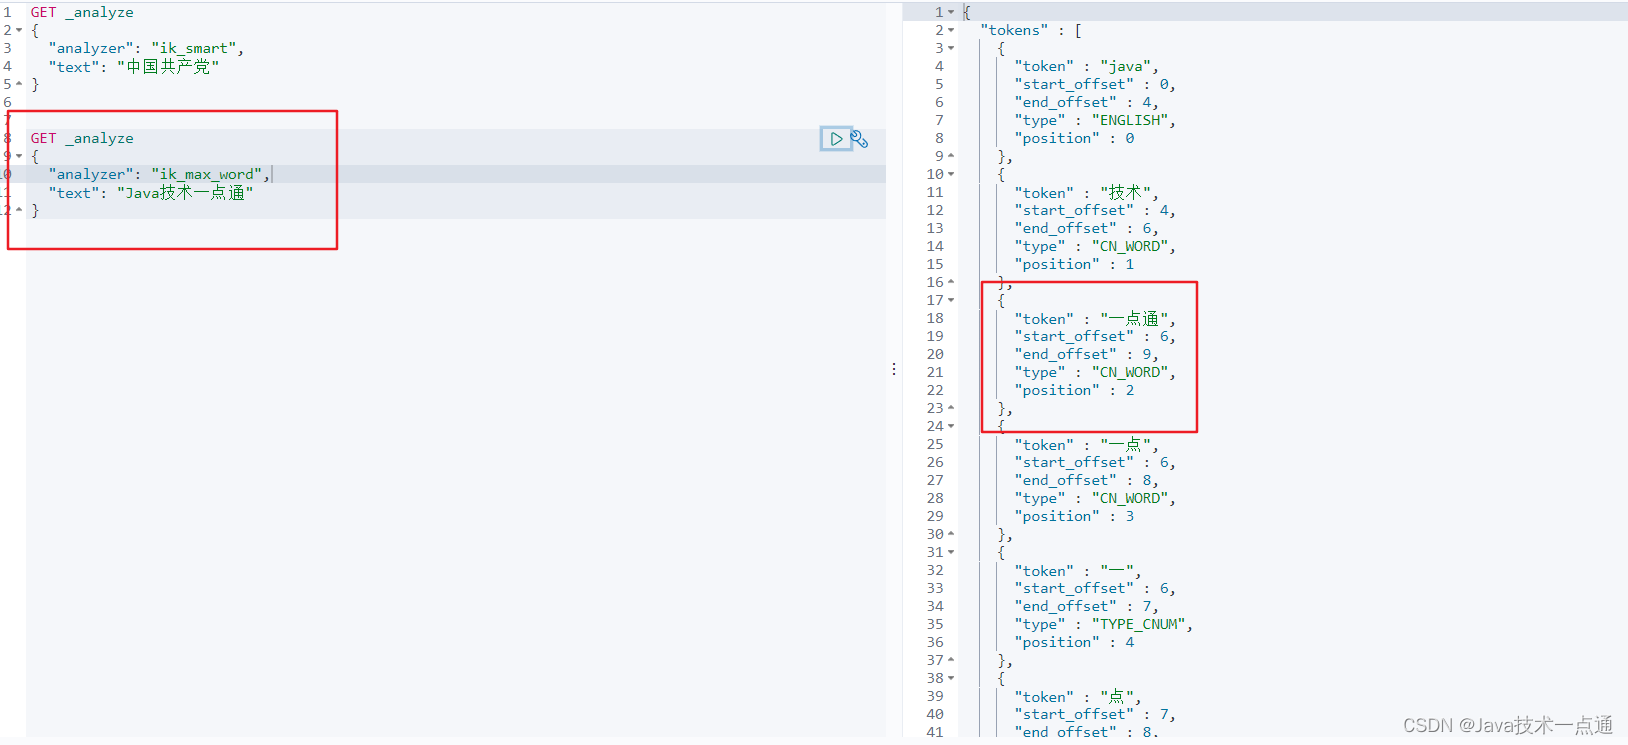Screen dimensions: 1628x745
Task: Click the second GET _analyze request line
Action: click(x=82, y=138)
